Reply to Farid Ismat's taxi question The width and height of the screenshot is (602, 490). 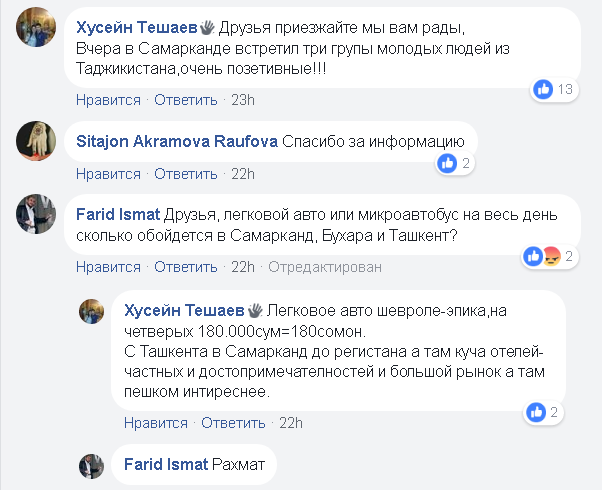point(186,267)
